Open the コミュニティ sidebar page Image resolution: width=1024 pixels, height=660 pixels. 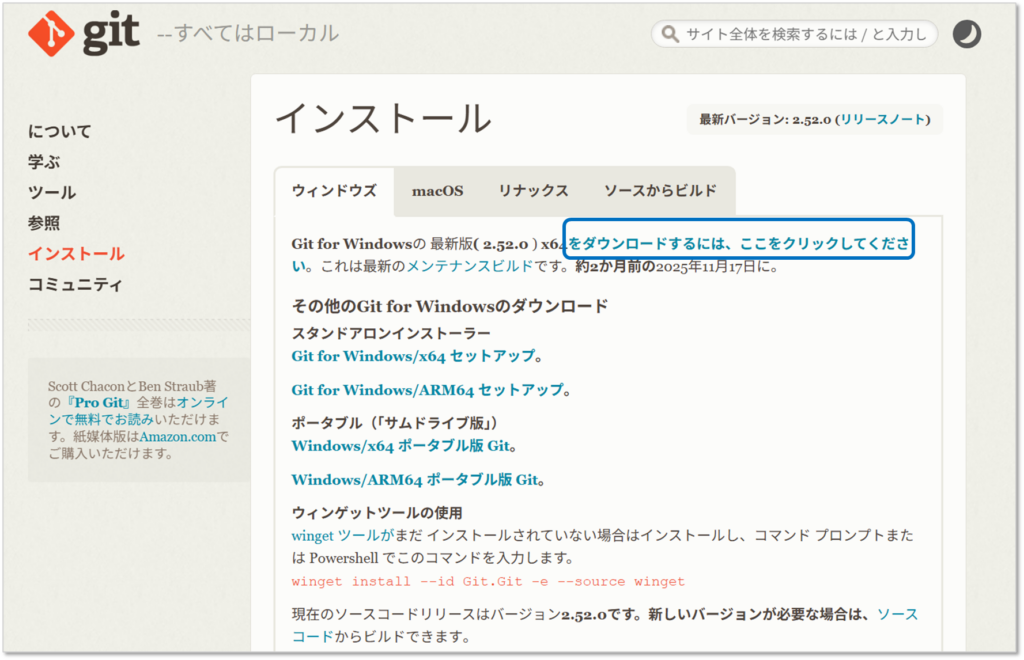[75, 285]
